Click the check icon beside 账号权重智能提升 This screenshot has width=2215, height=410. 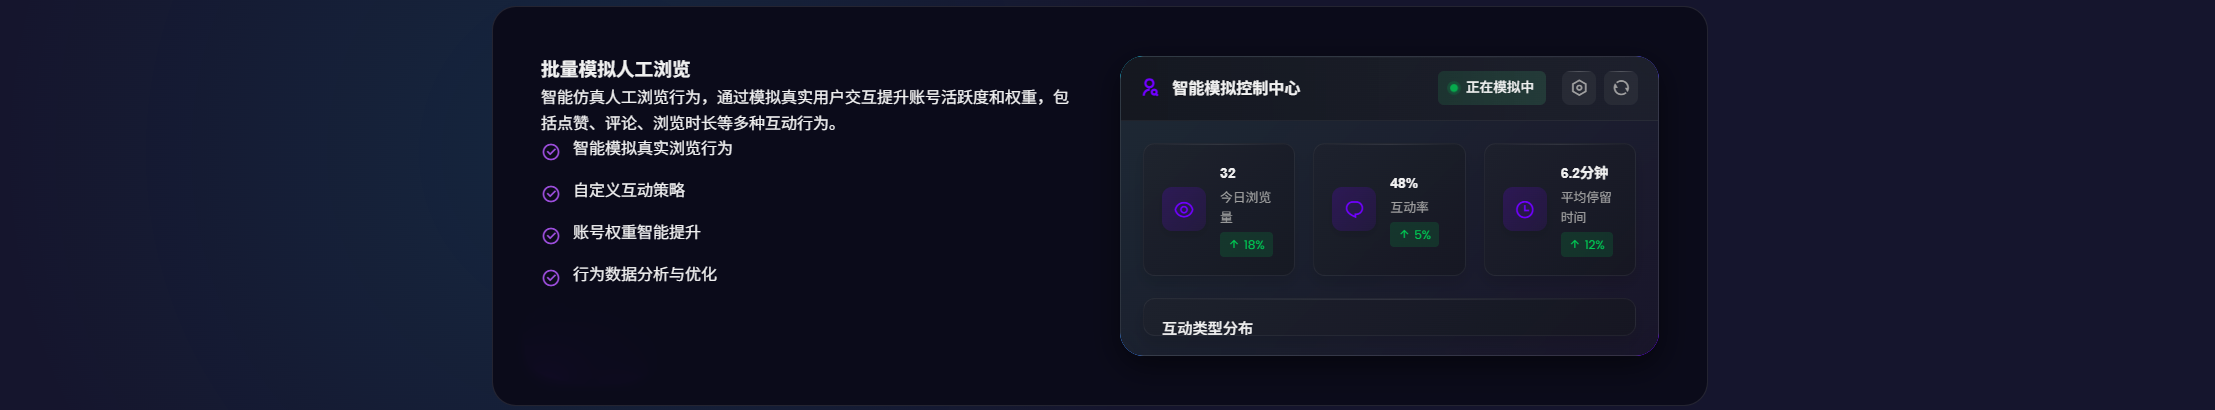coord(551,236)
